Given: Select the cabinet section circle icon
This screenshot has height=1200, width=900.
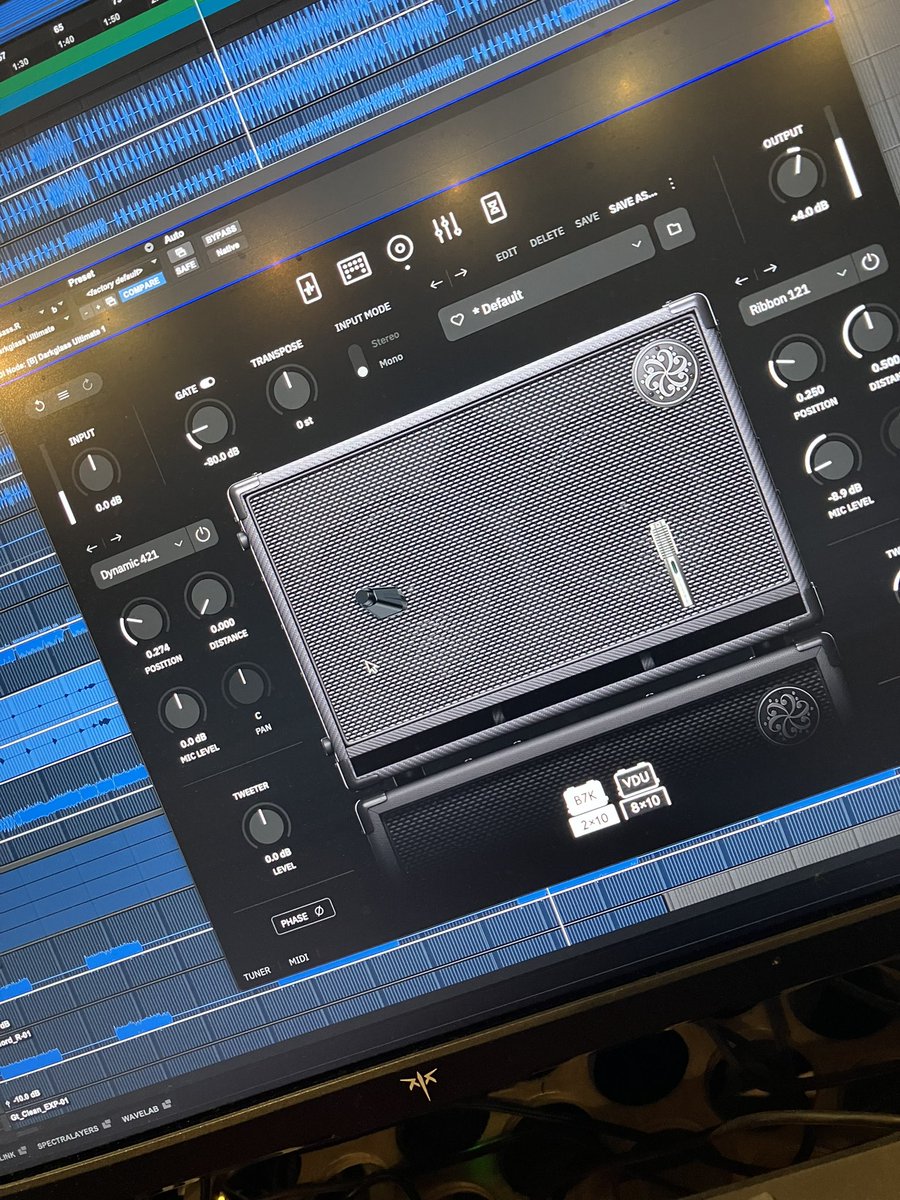Looking at the screenshot, I should point(400,250).
